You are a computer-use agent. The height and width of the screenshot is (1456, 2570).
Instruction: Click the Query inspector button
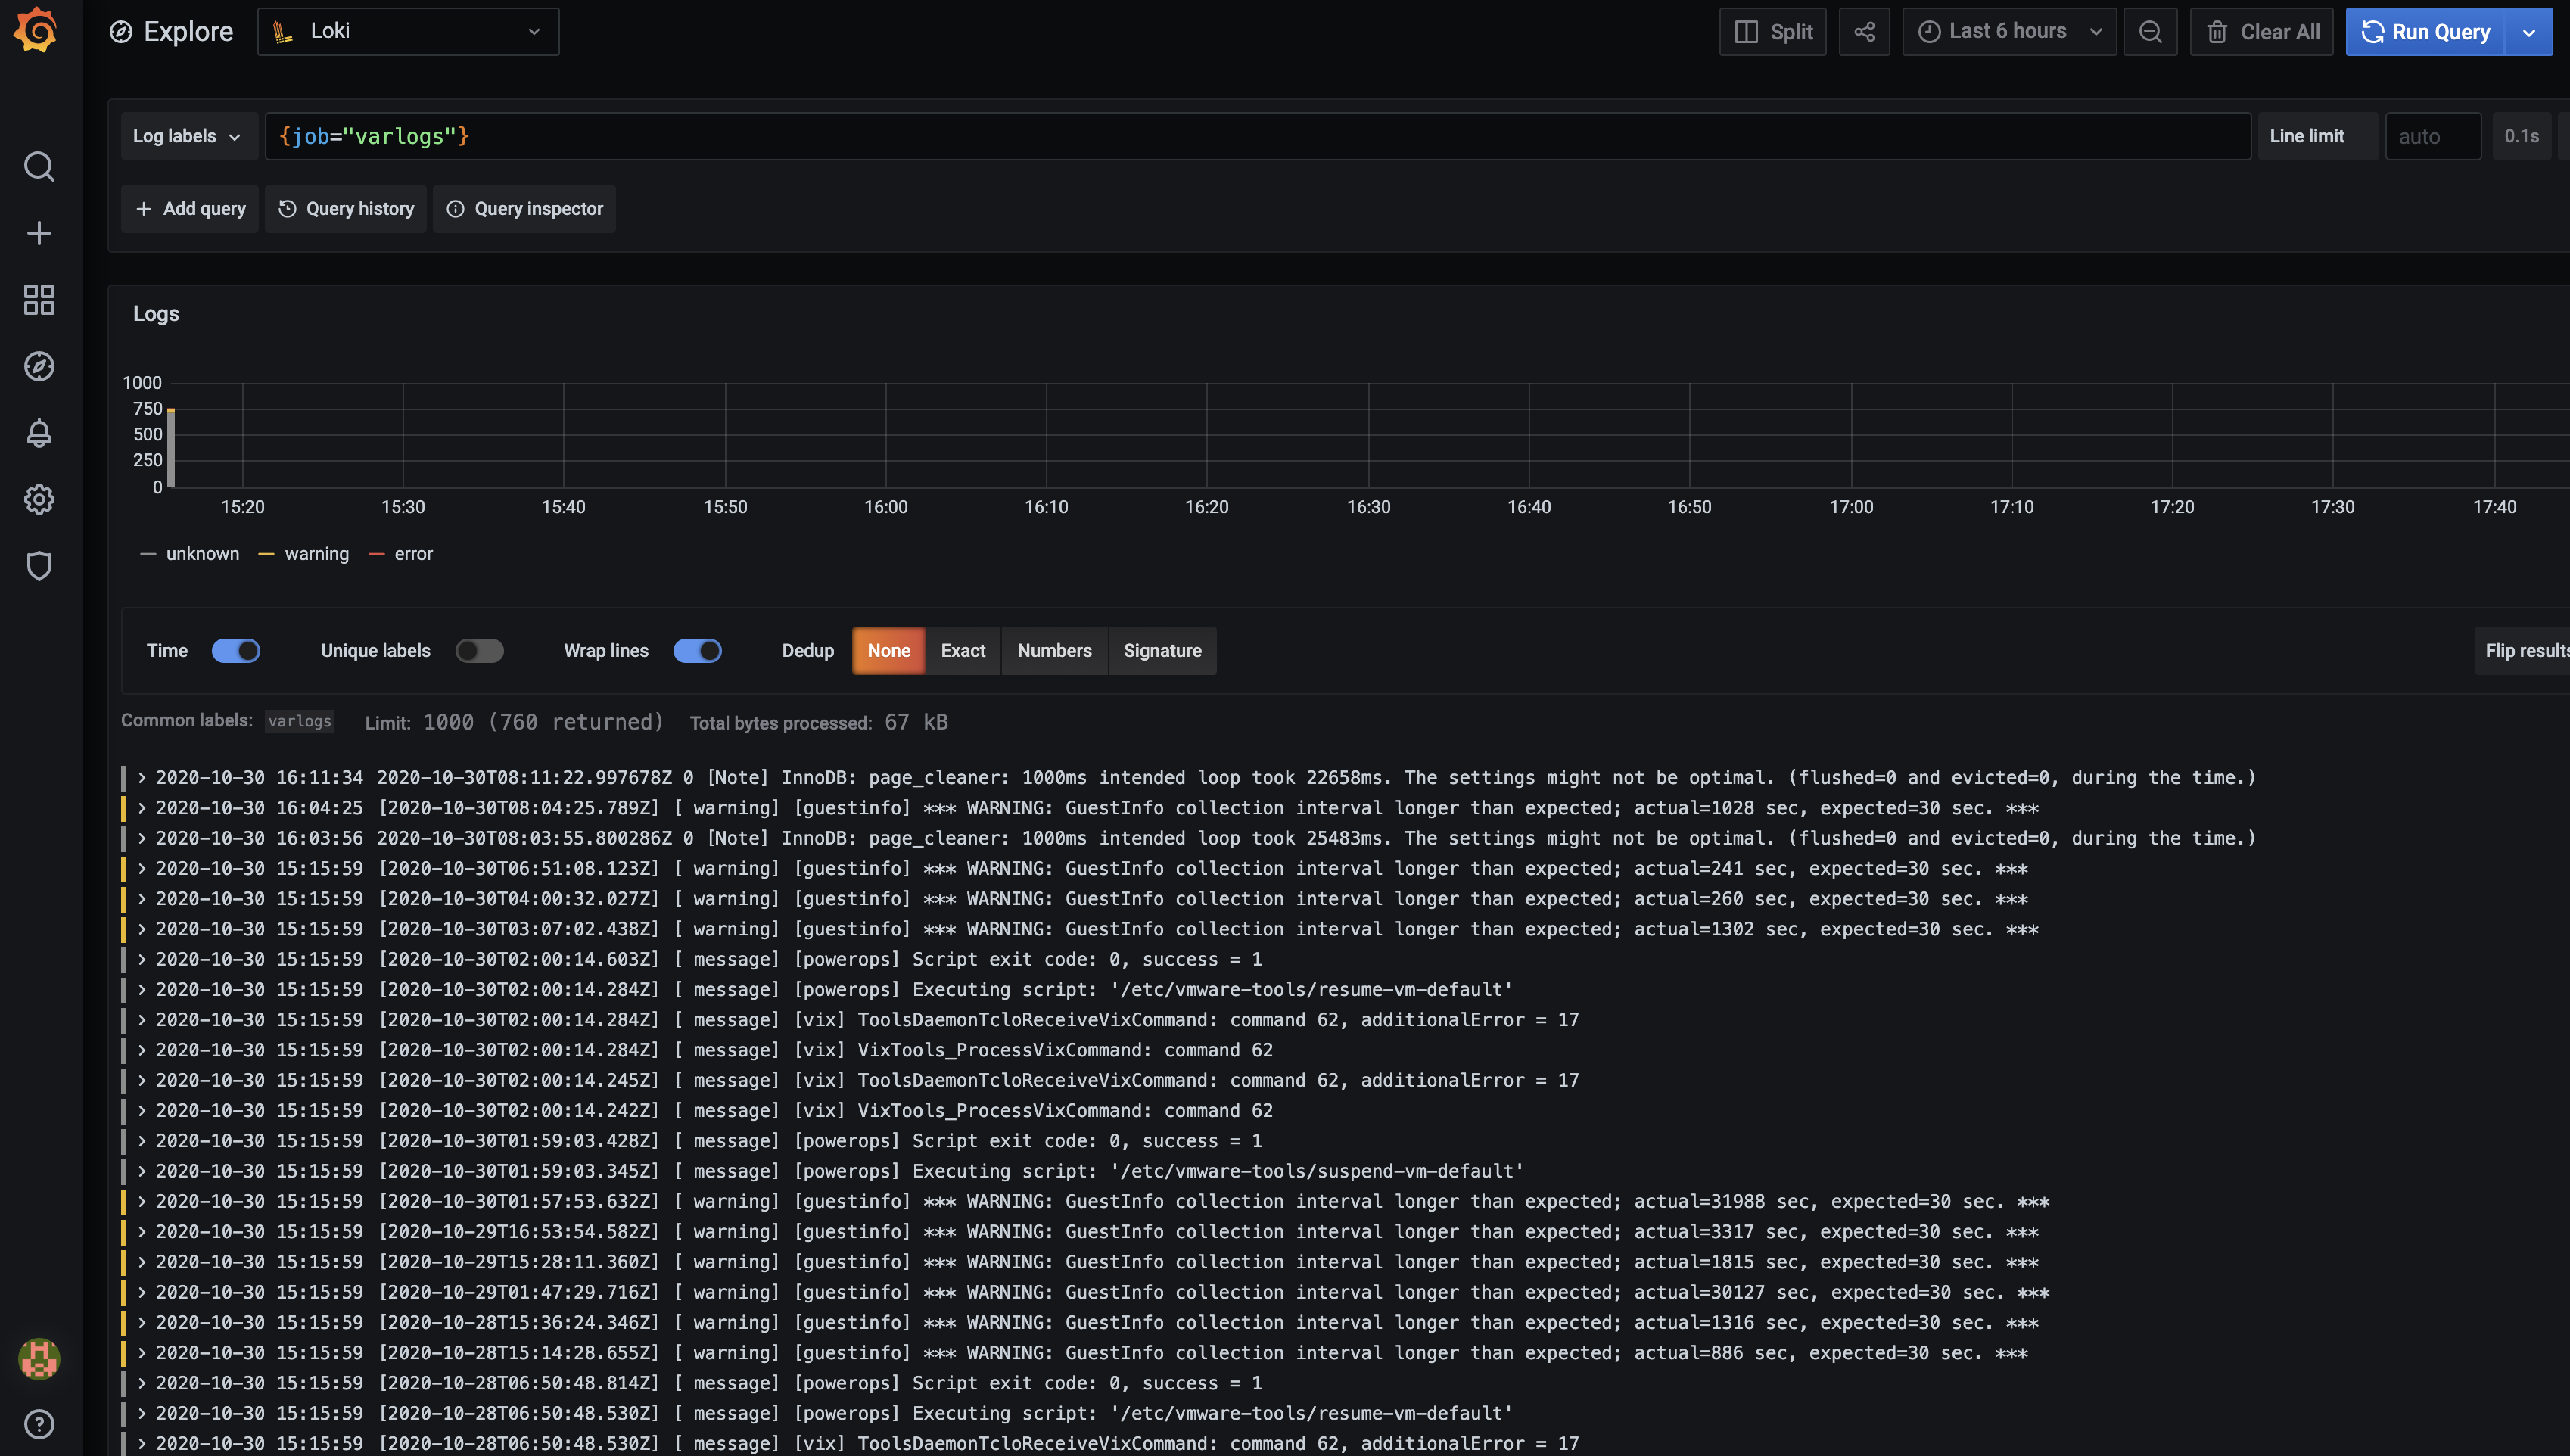pos(525,209)
